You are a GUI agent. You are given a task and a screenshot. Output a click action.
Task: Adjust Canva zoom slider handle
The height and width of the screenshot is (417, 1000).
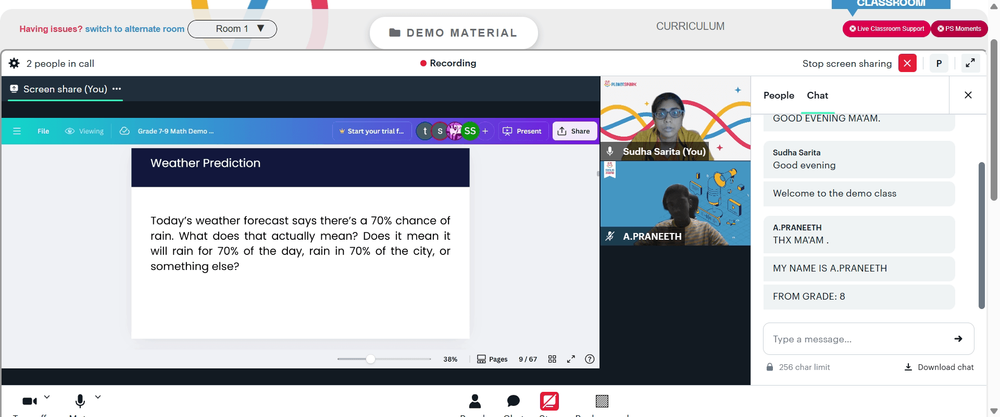[x=370, y=359]
